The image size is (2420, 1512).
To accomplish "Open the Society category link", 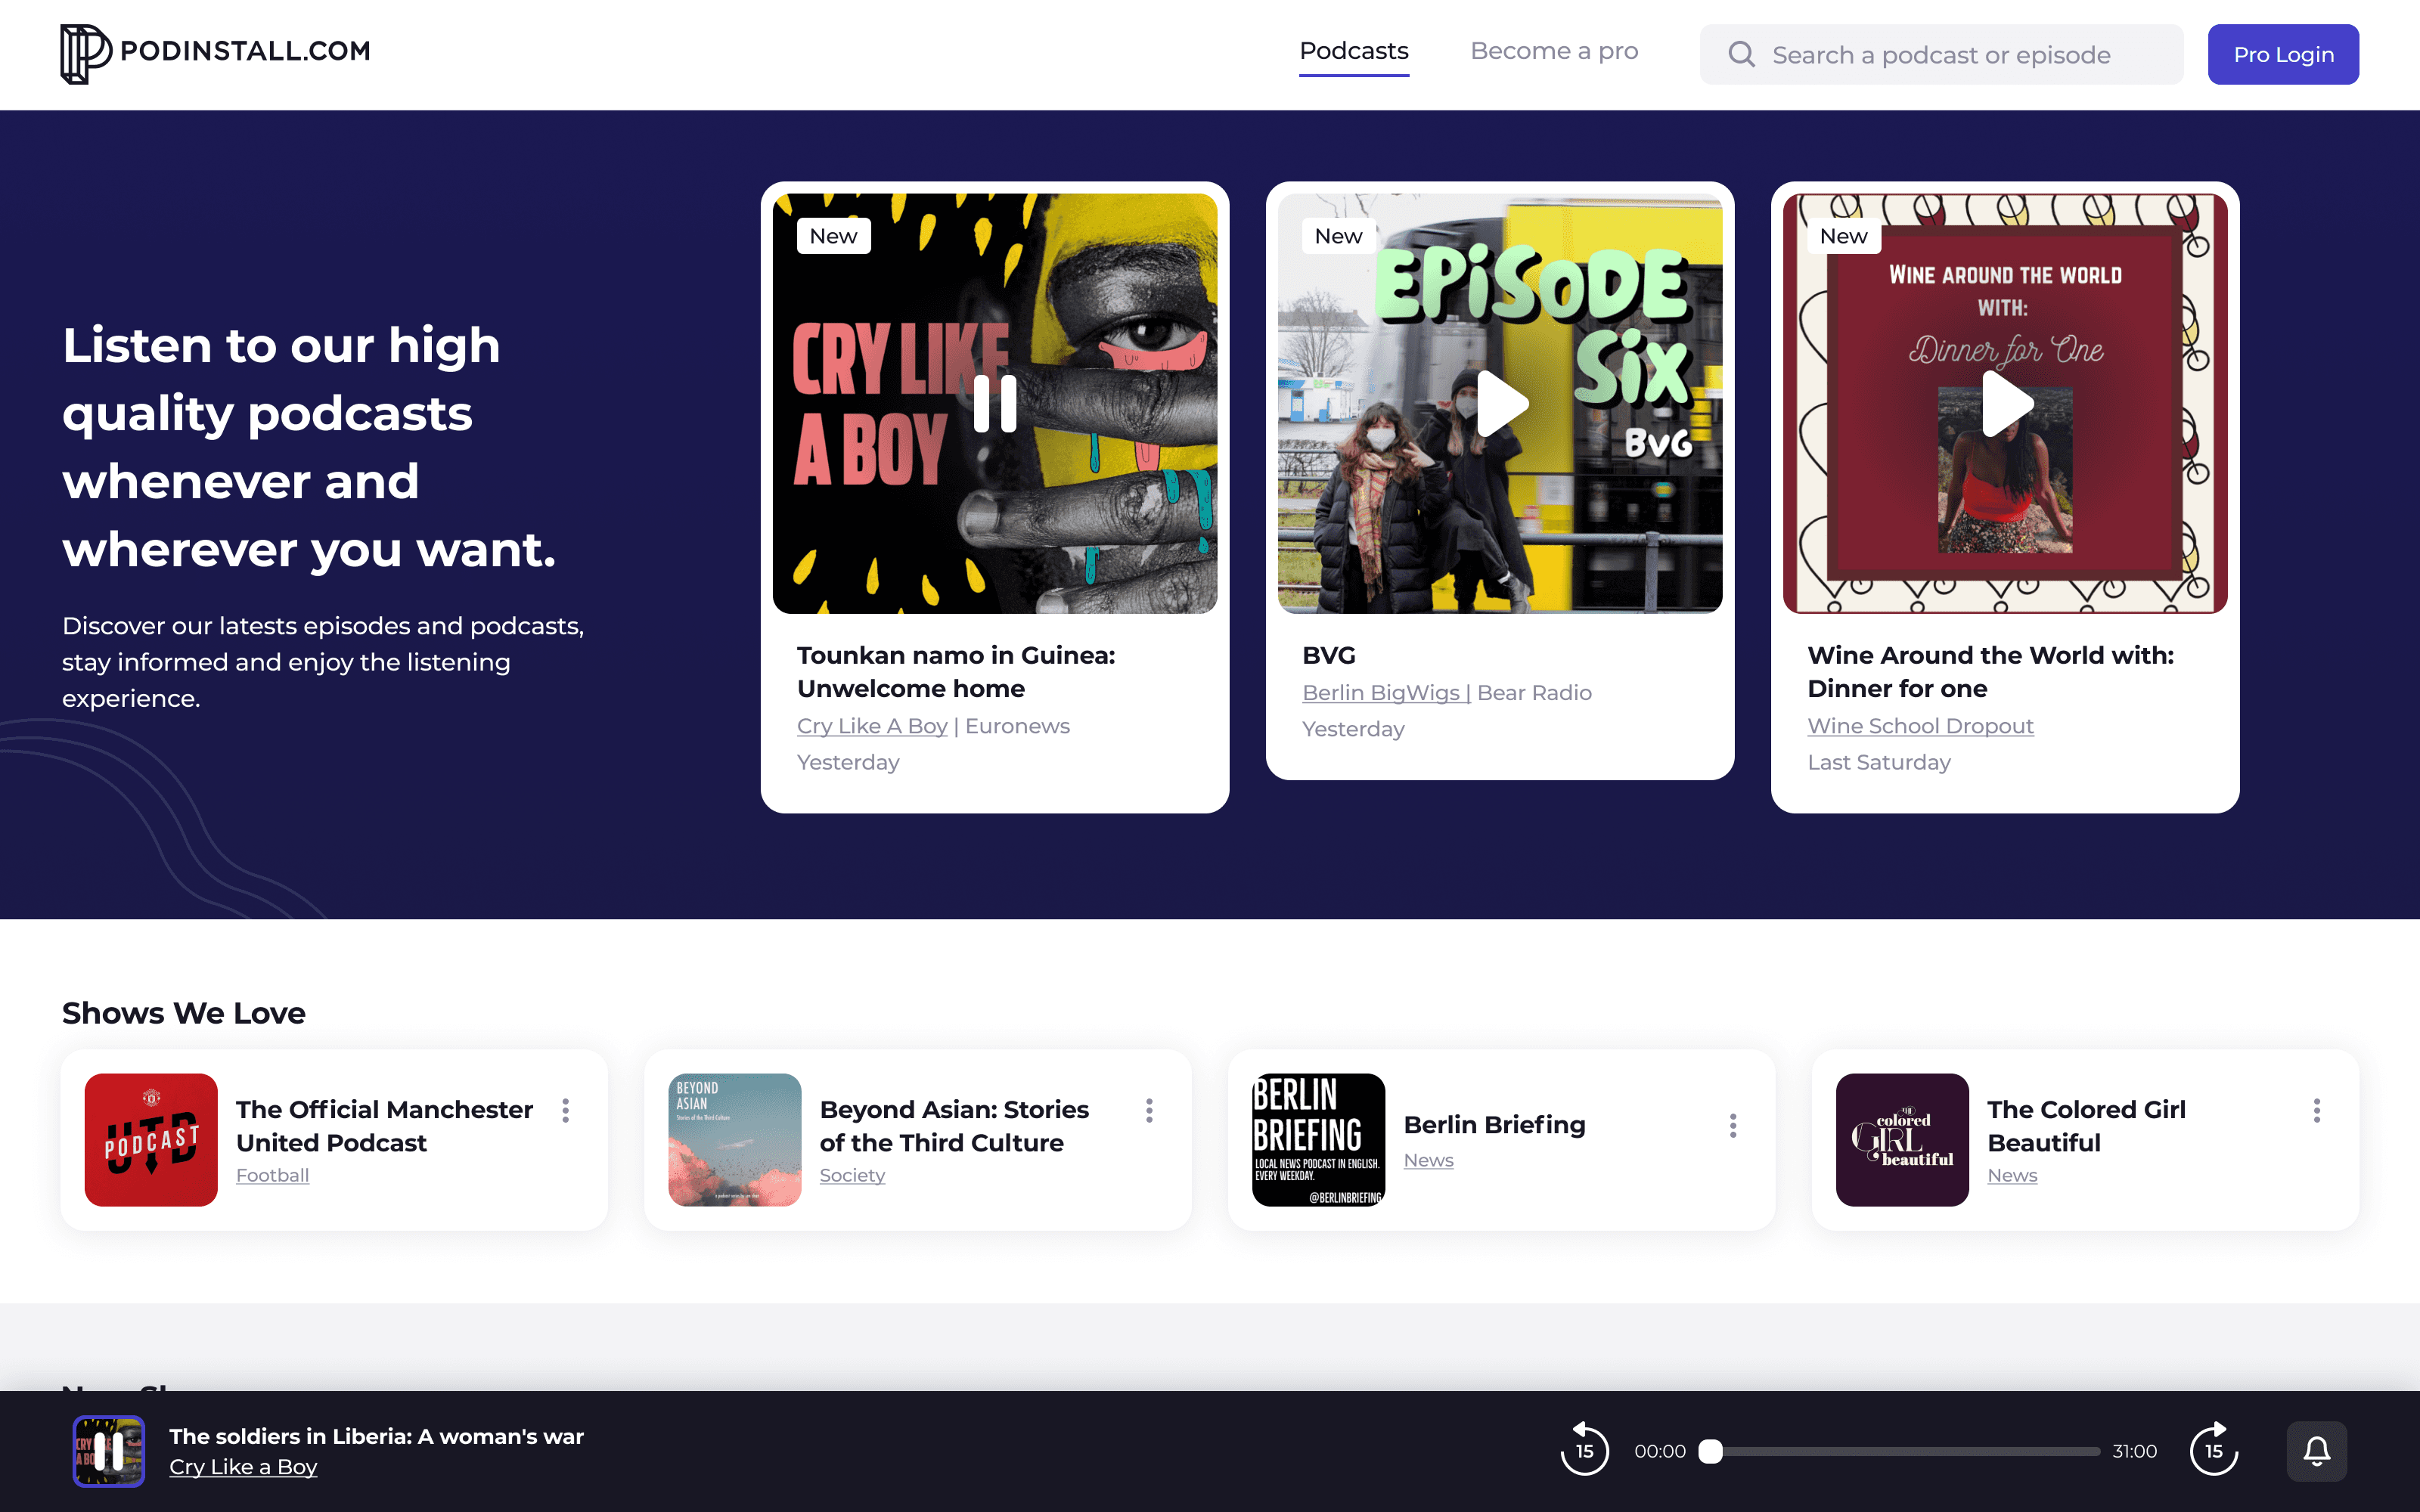I will tap(852, 1175).
